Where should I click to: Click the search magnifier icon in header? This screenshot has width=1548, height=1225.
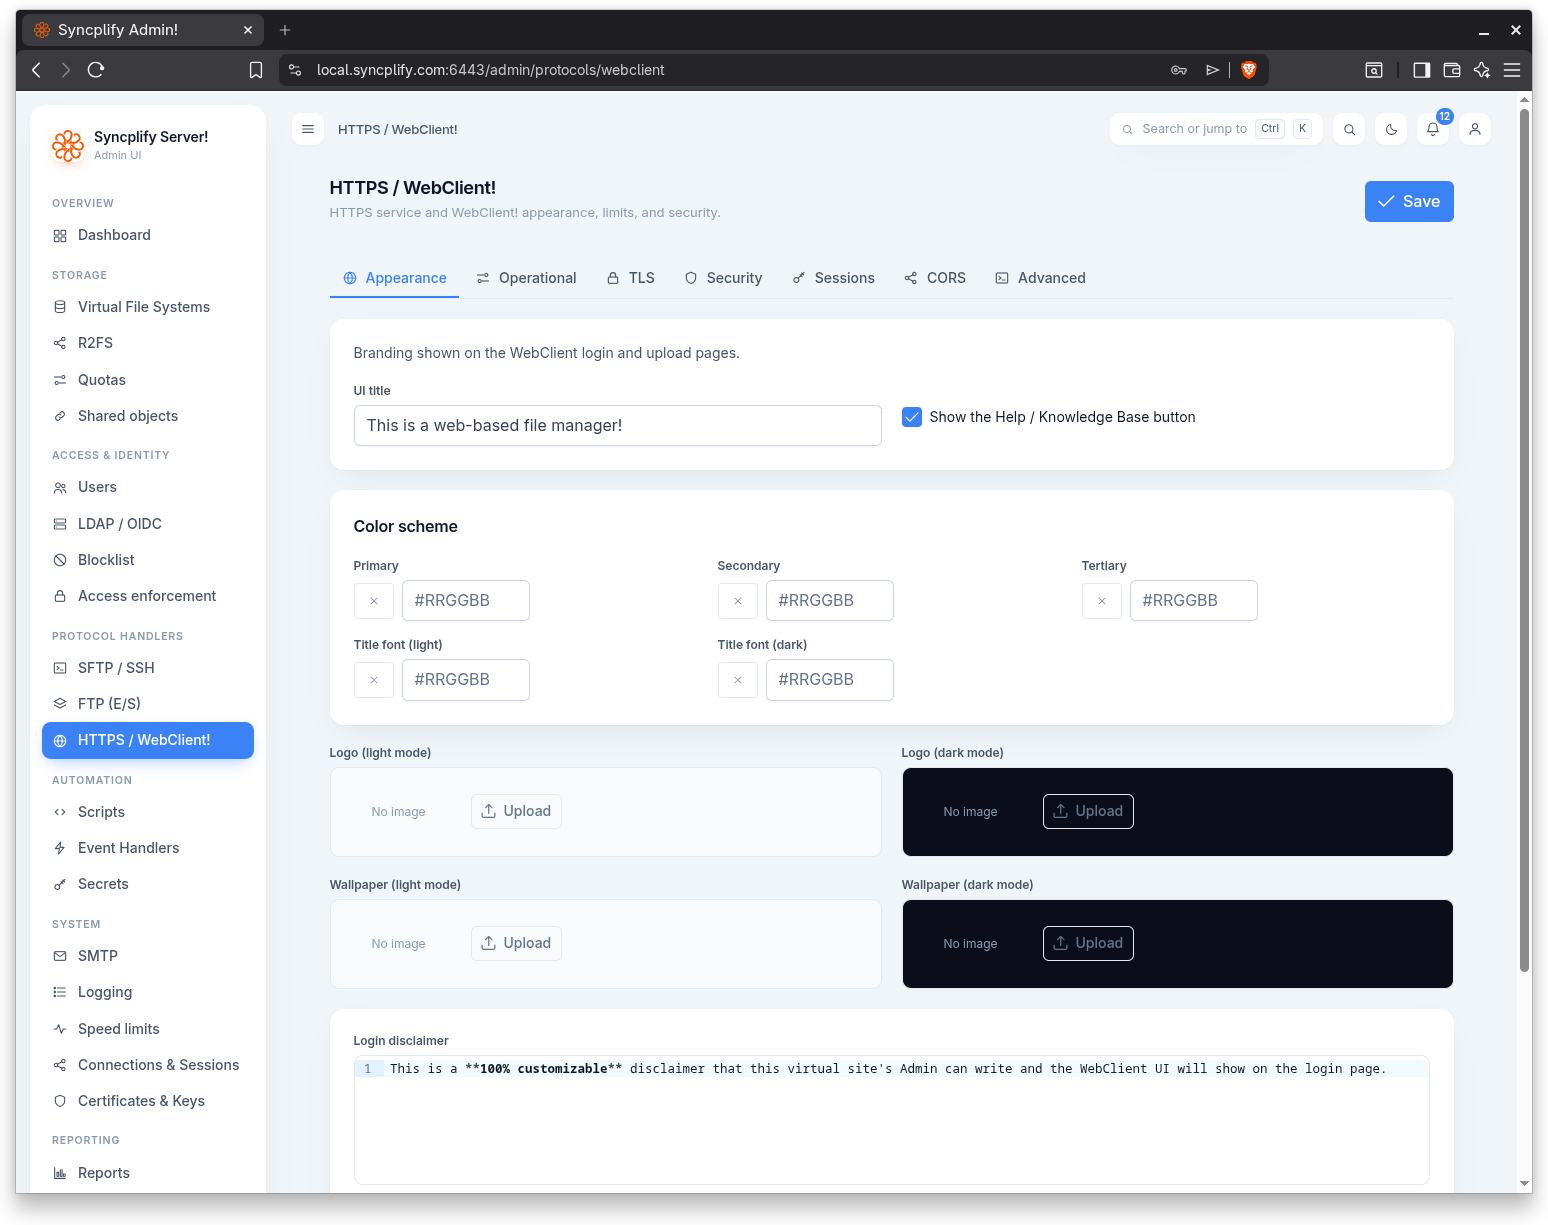[x=1349, y=129]
